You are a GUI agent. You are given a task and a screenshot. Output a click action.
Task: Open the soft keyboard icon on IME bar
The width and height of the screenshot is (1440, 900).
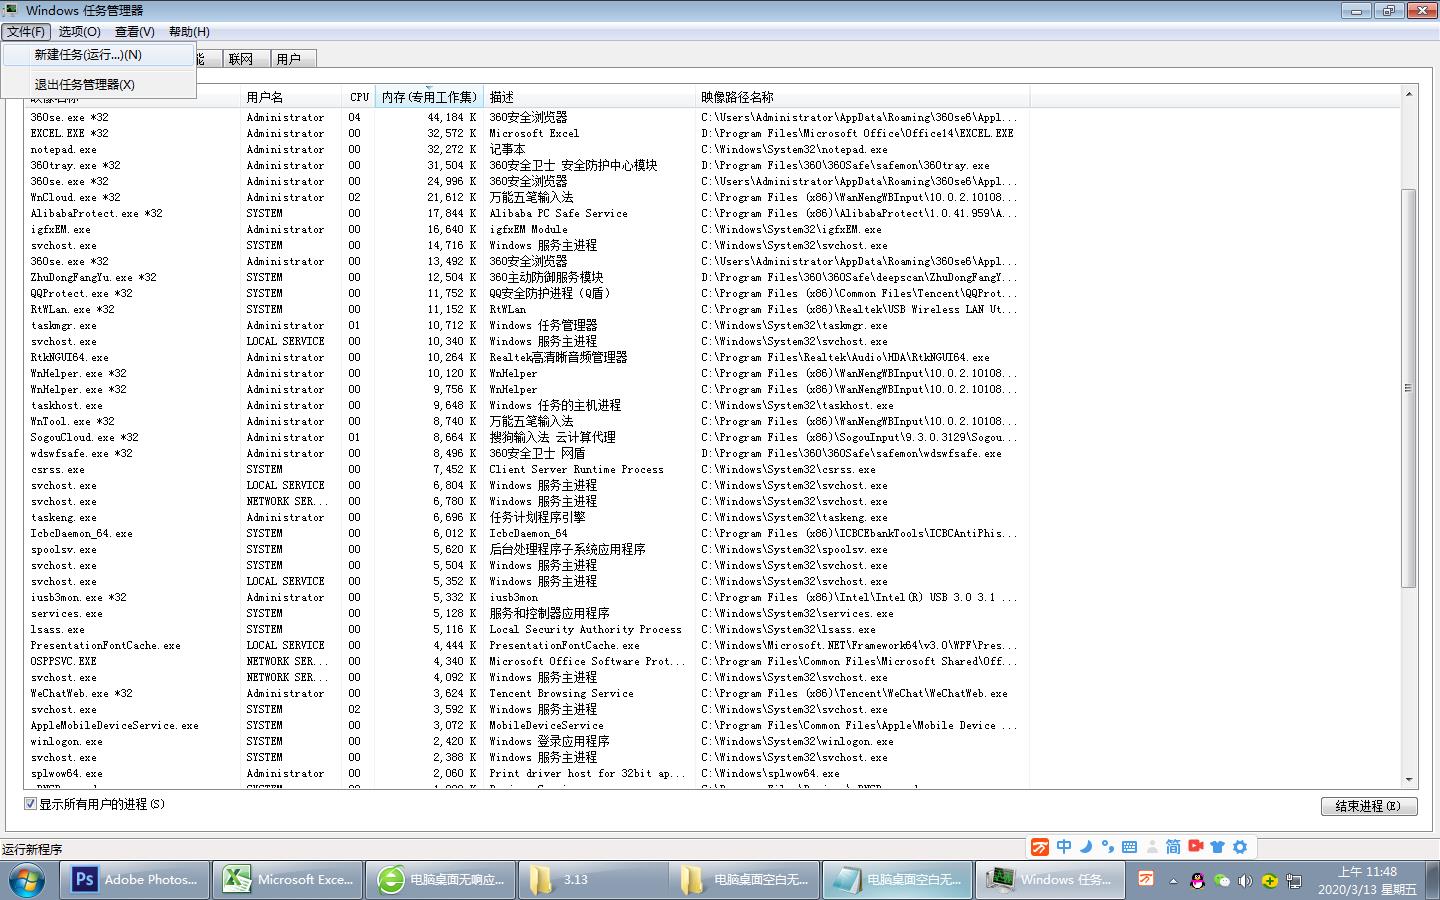point(1129,847)
